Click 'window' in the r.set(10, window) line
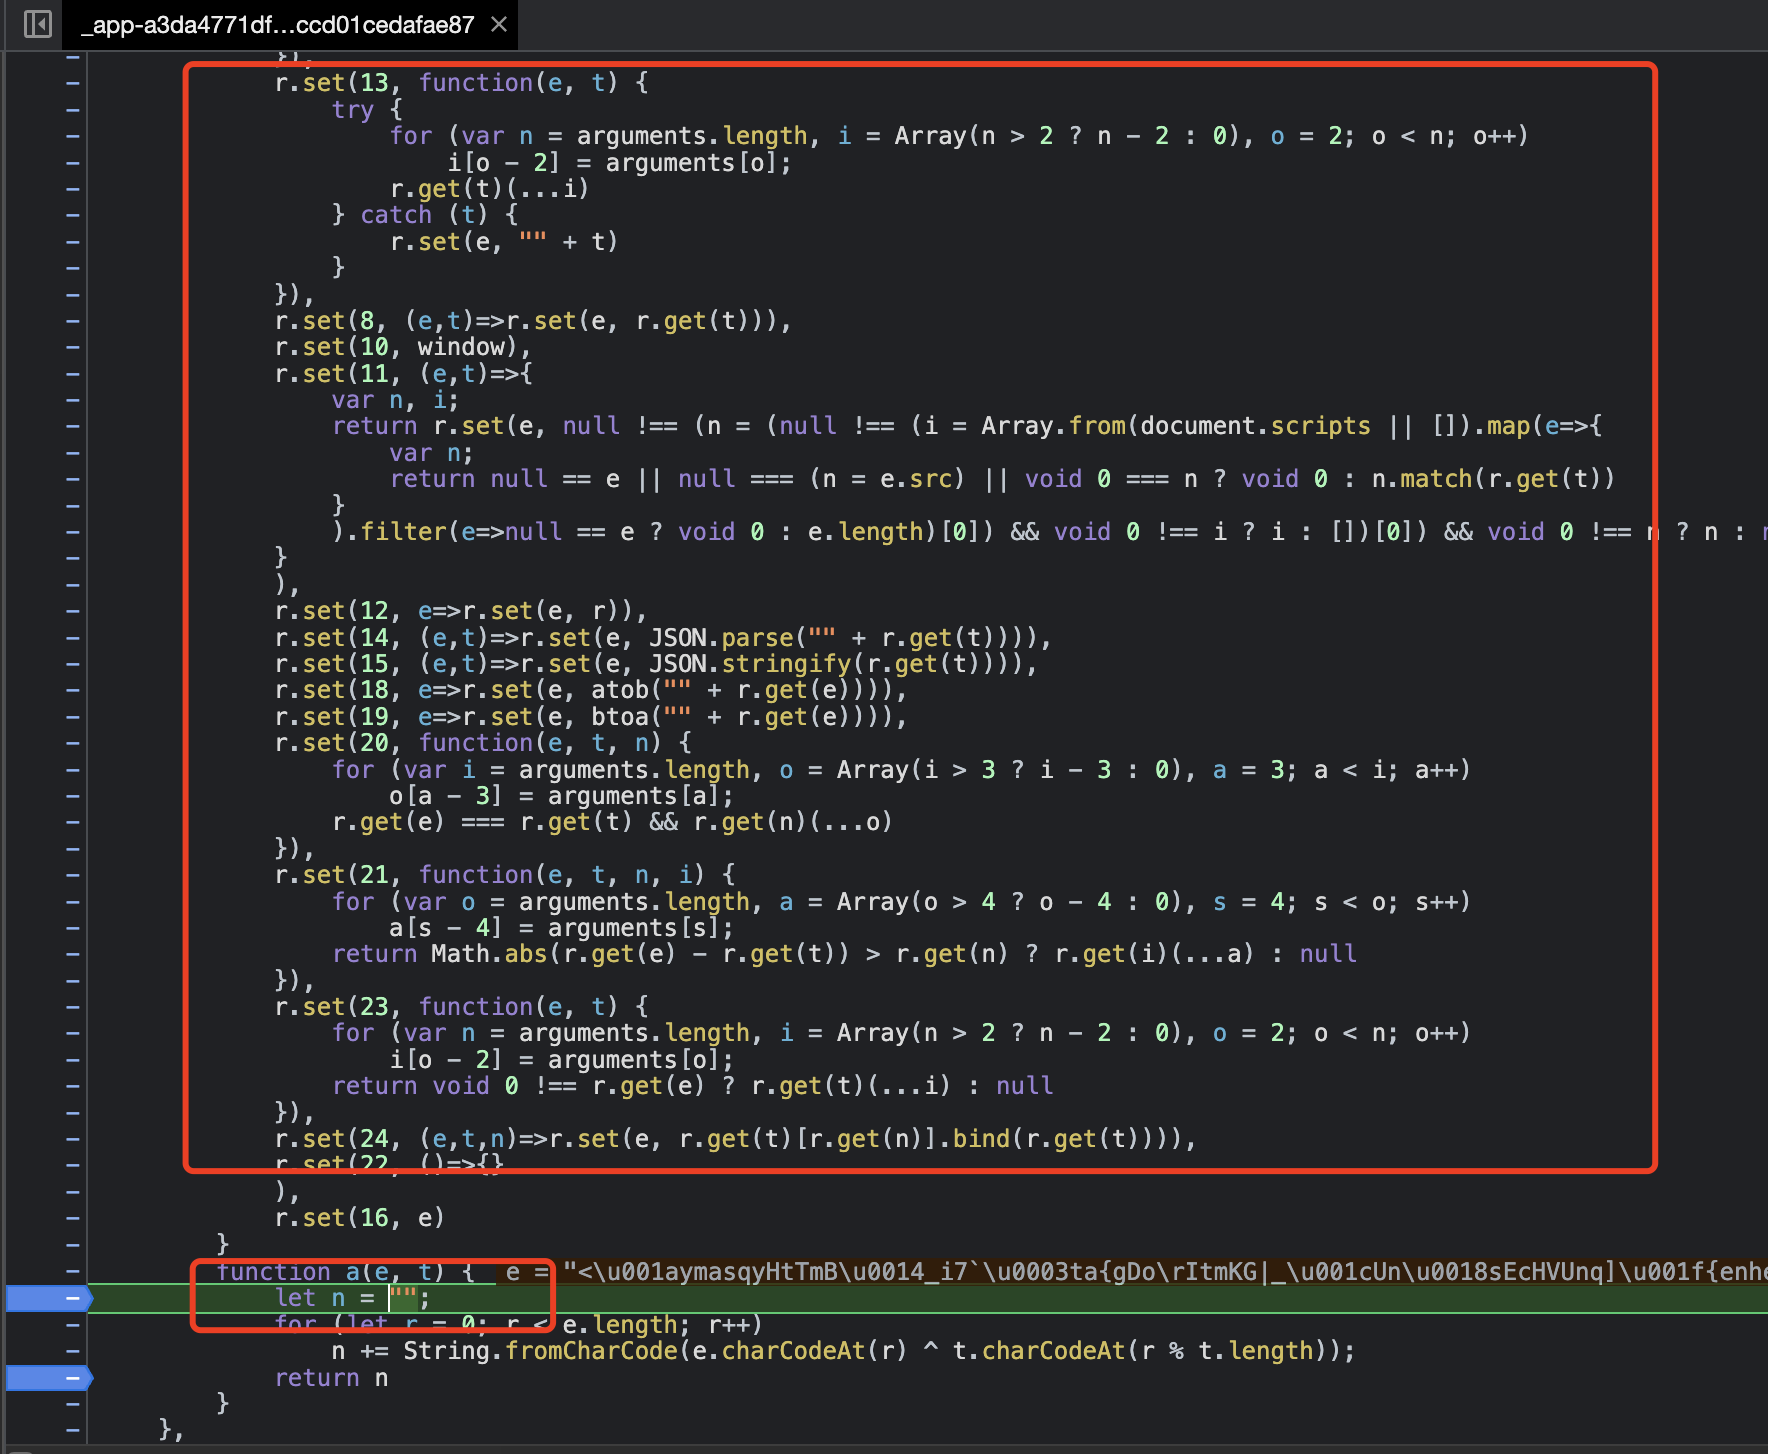 461,347
